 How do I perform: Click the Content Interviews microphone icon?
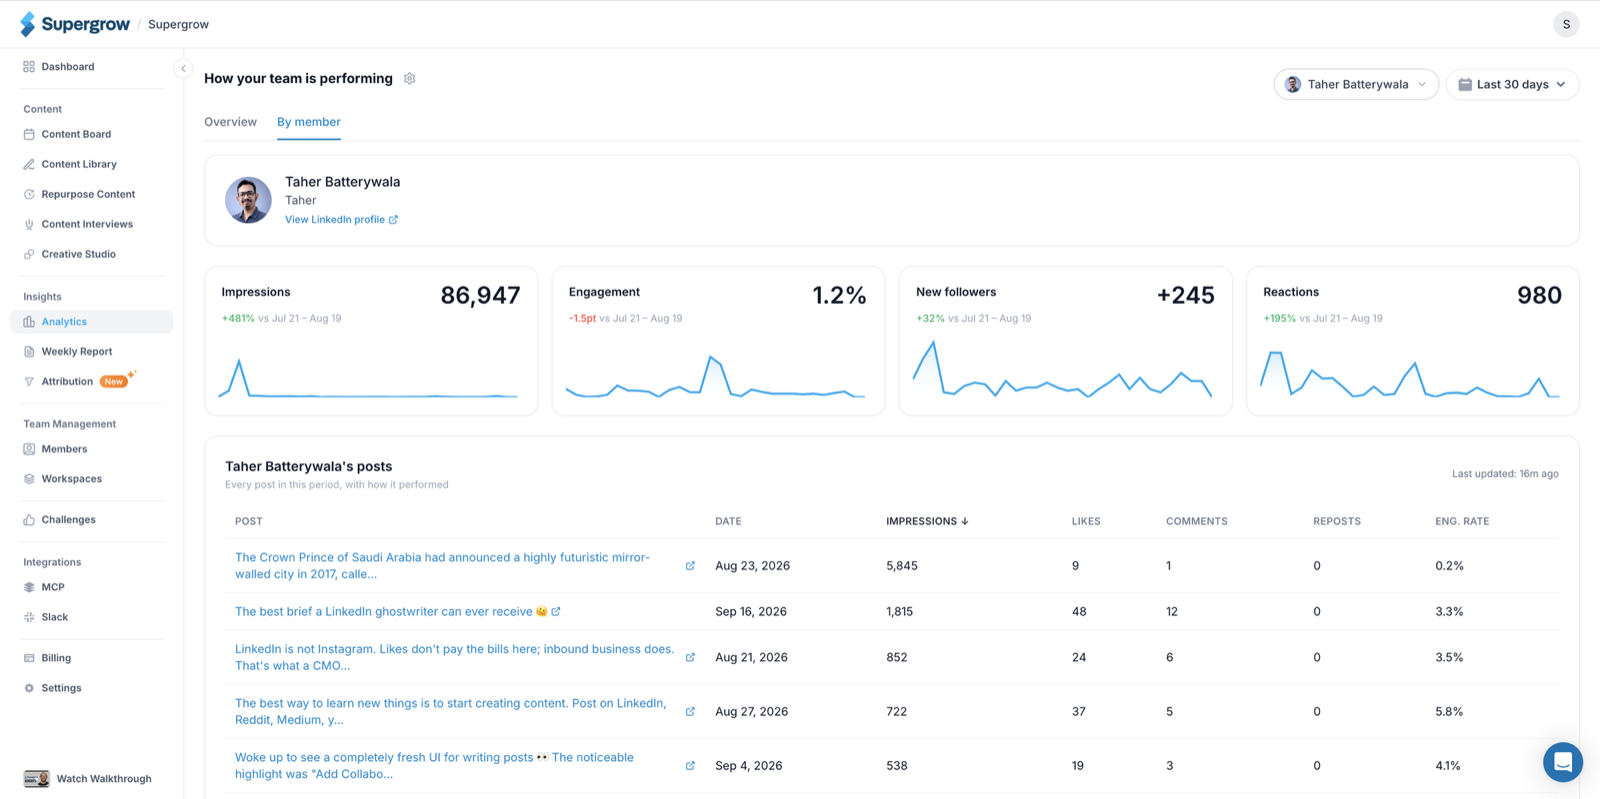coord(29,224)
